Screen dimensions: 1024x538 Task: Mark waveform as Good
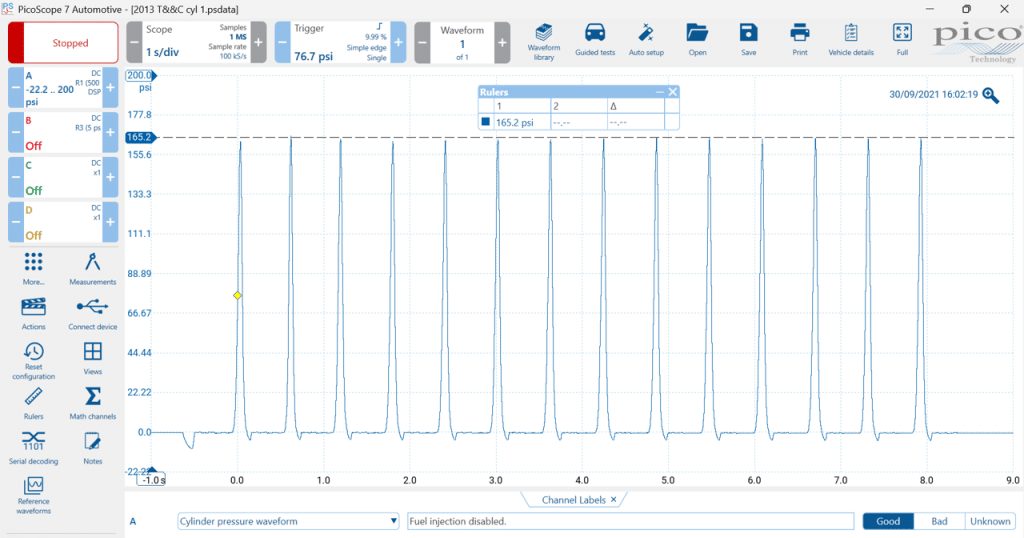pyautogui.click(x=888, y=521)
